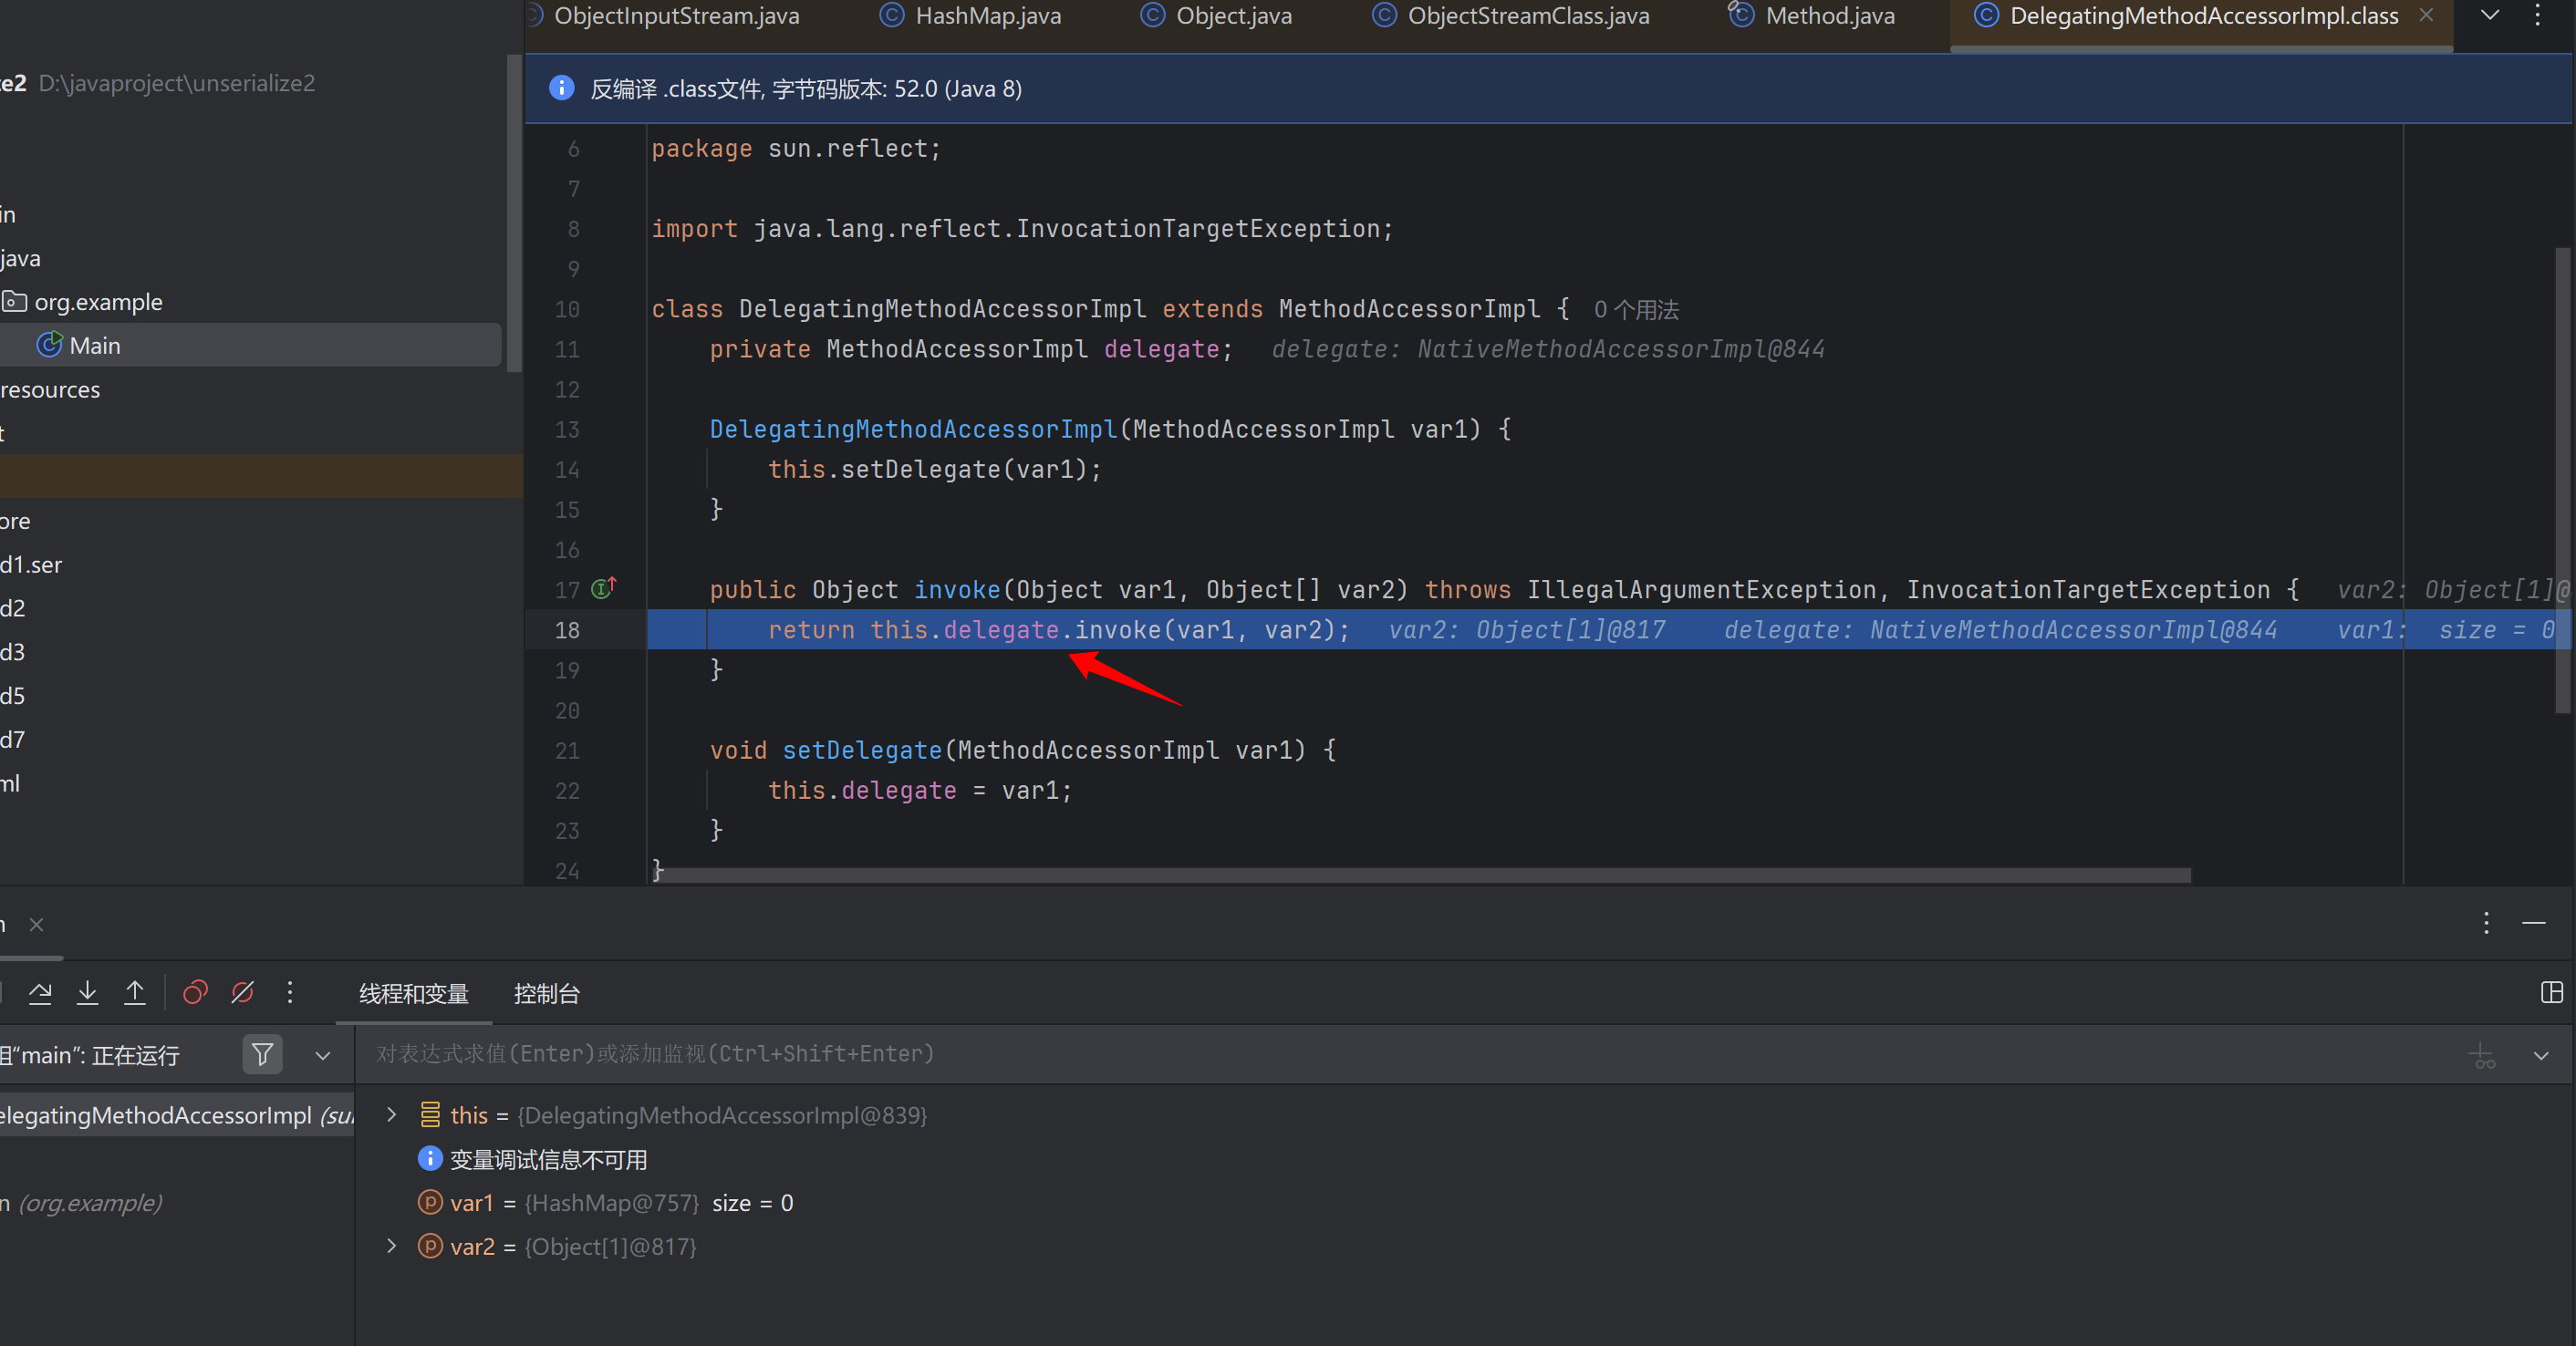Toggle the Mute Breakpoints icon
The width and height of the screenshot is (2576, 1346).
tap(242, 993)
